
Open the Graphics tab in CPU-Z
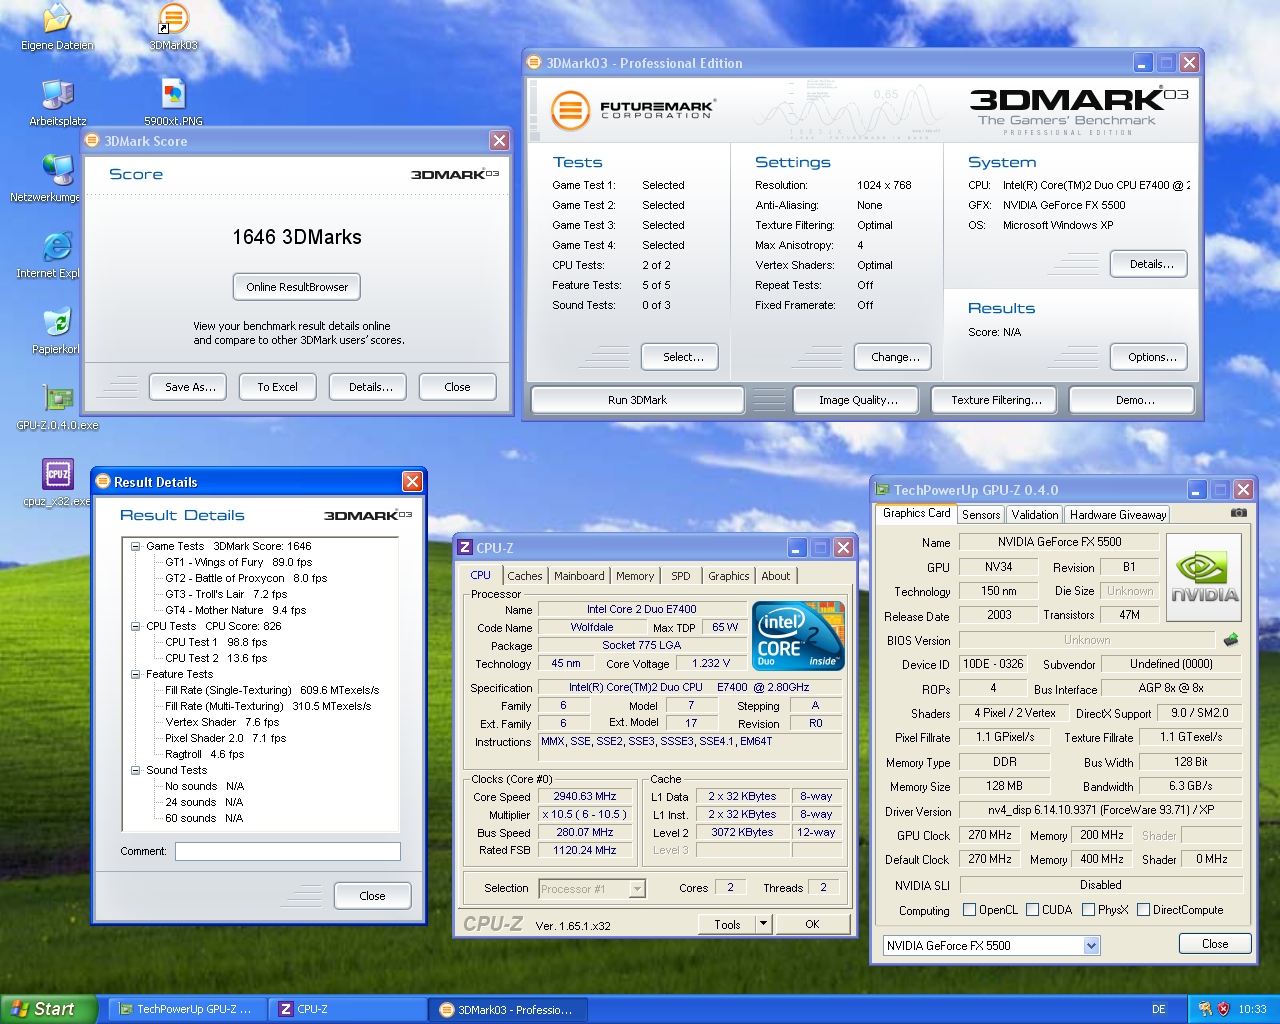coord(728,576)
